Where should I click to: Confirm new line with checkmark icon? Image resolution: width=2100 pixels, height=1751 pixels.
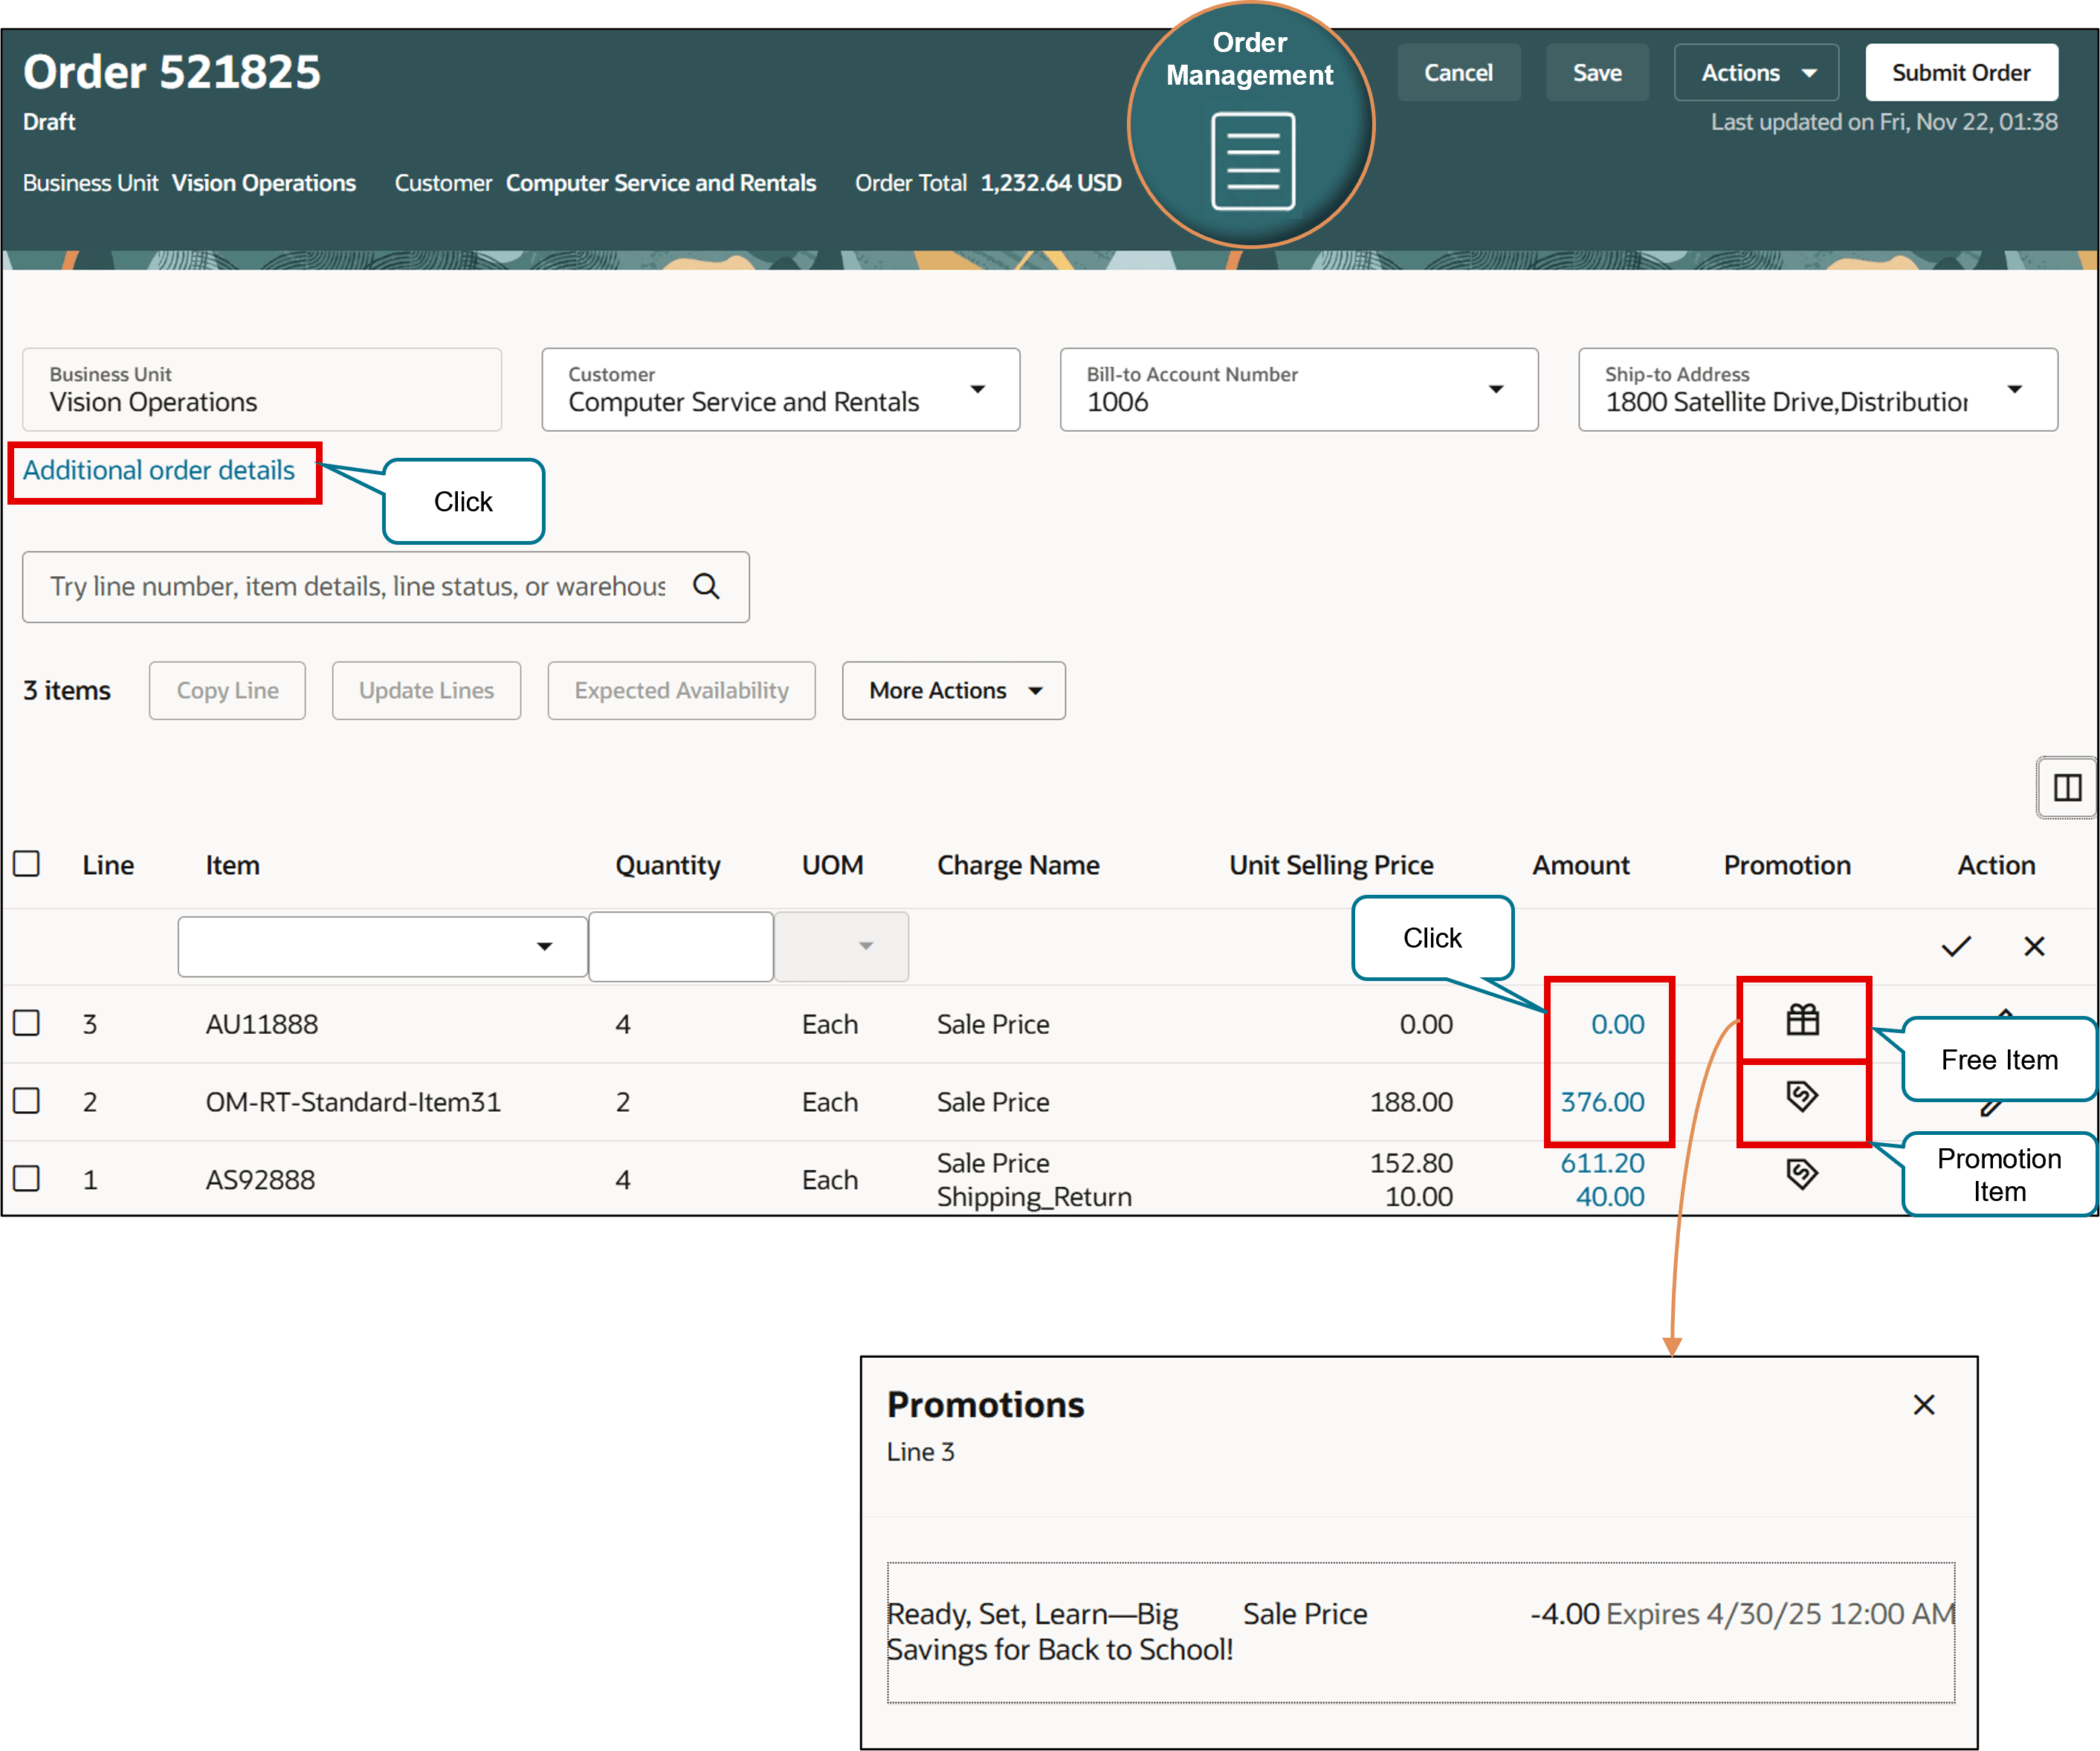coord(1956,946)
